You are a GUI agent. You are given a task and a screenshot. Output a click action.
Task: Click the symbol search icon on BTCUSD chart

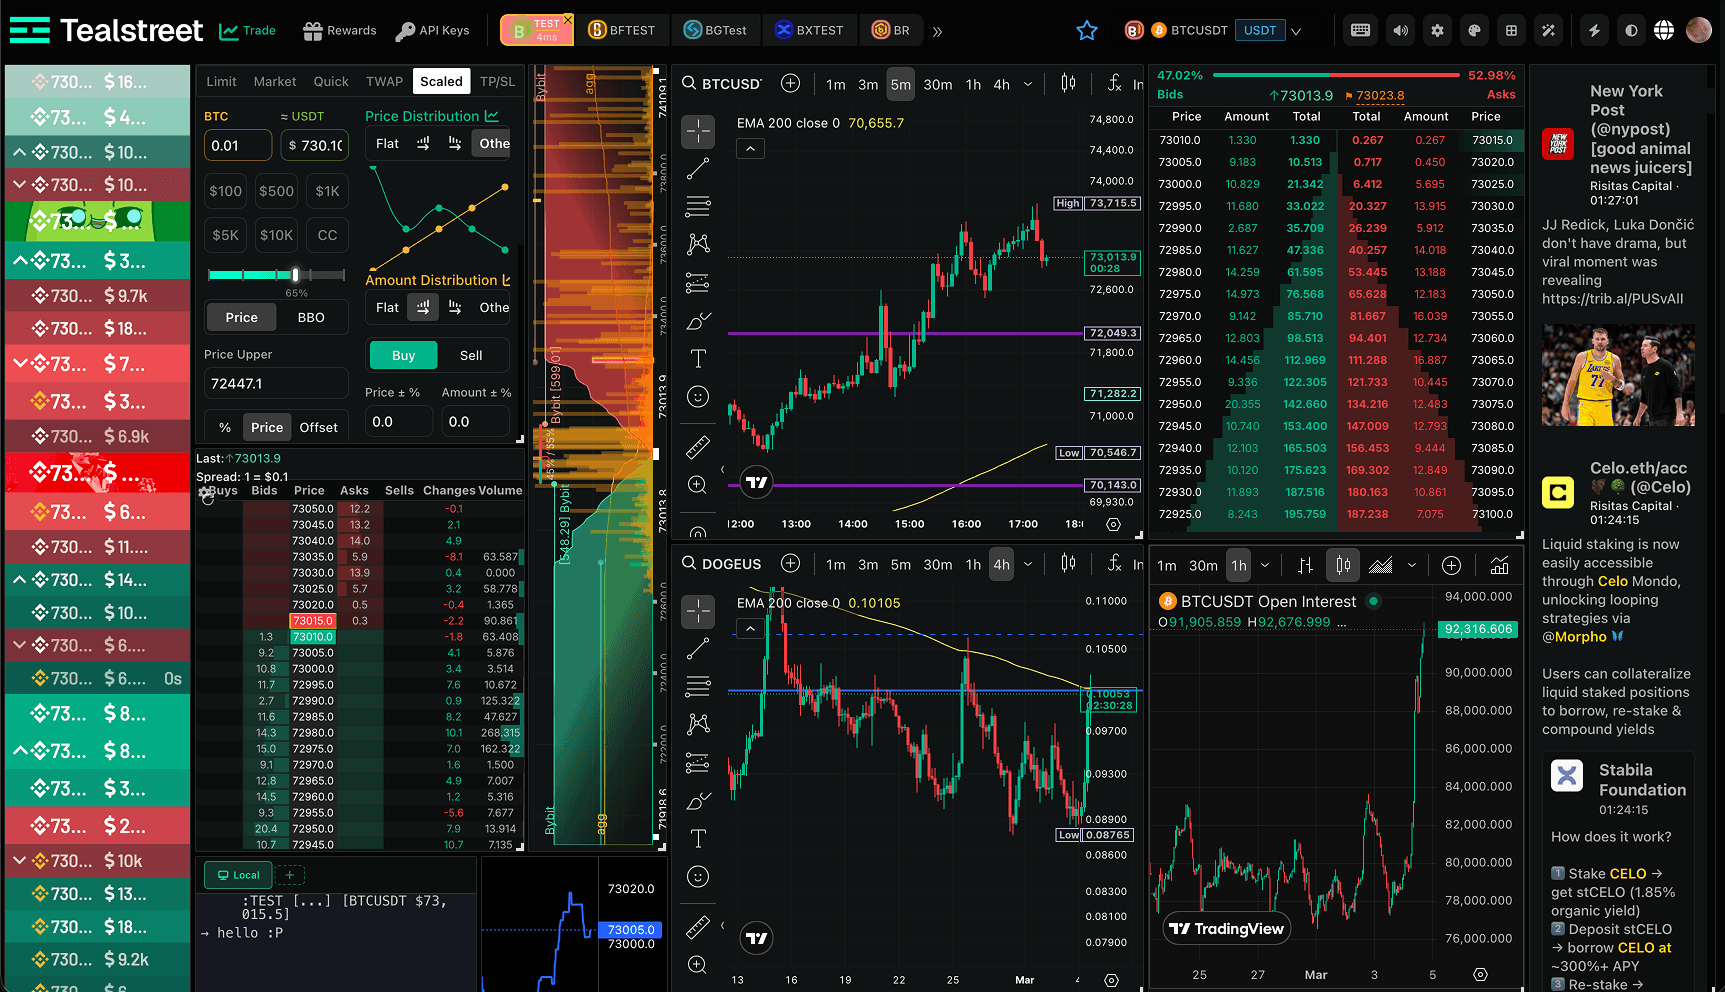689,83
